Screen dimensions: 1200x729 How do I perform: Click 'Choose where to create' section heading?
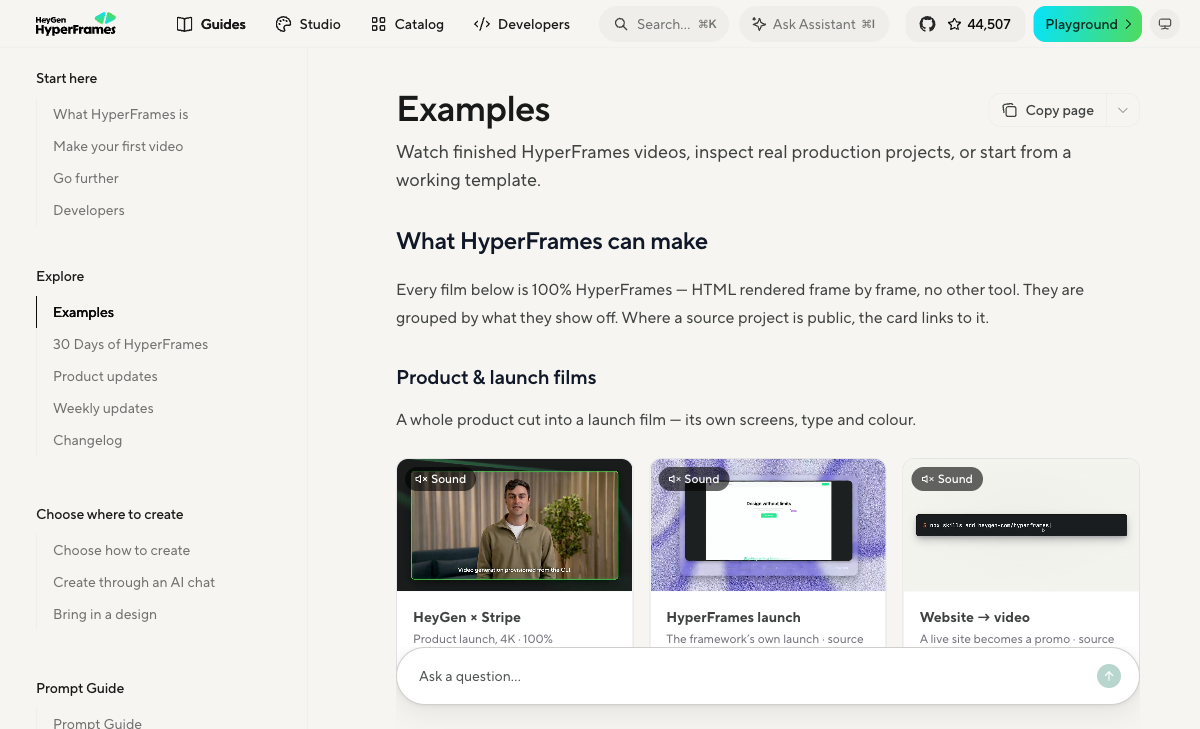(110, 514)
